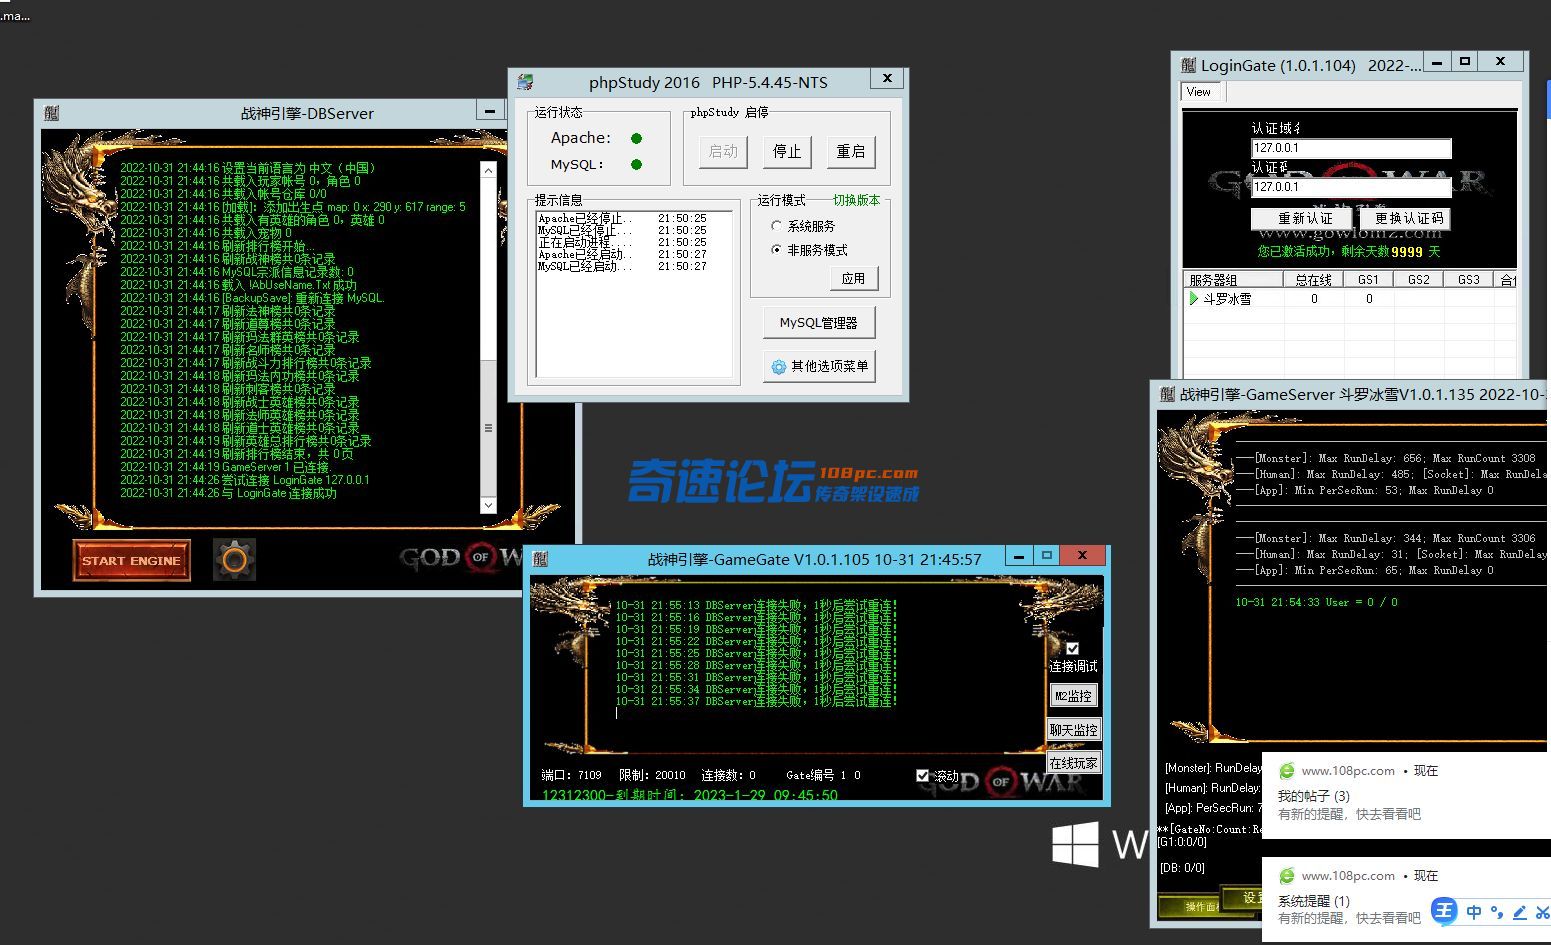Click the DBServer window title bar icon

coord(52,113)
